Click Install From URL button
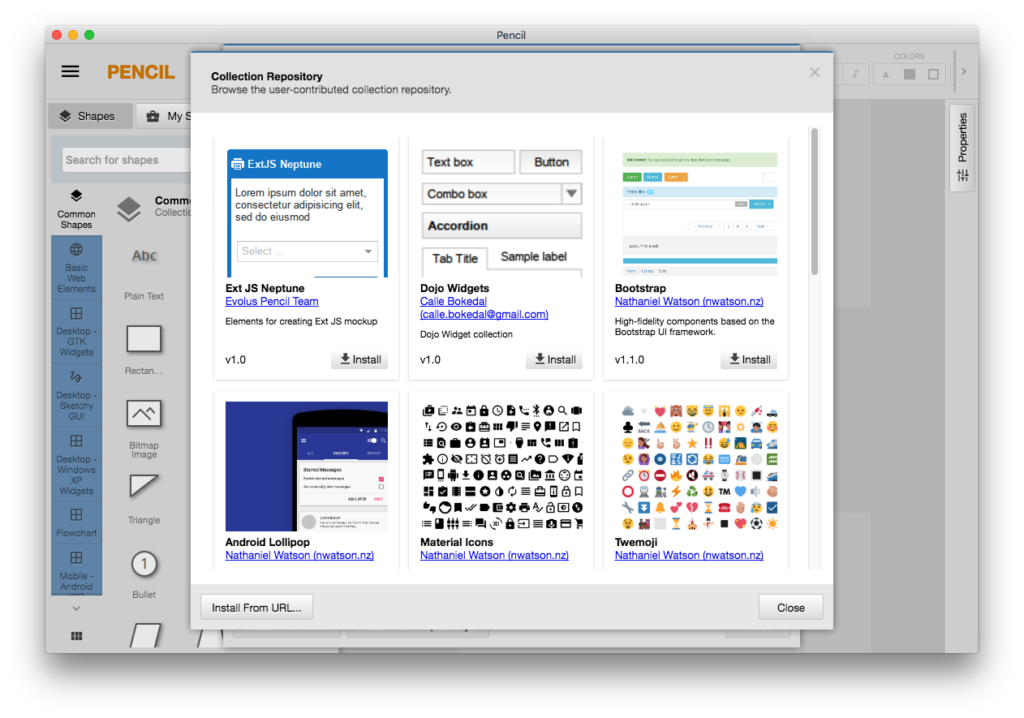 (x=257, y=608)
